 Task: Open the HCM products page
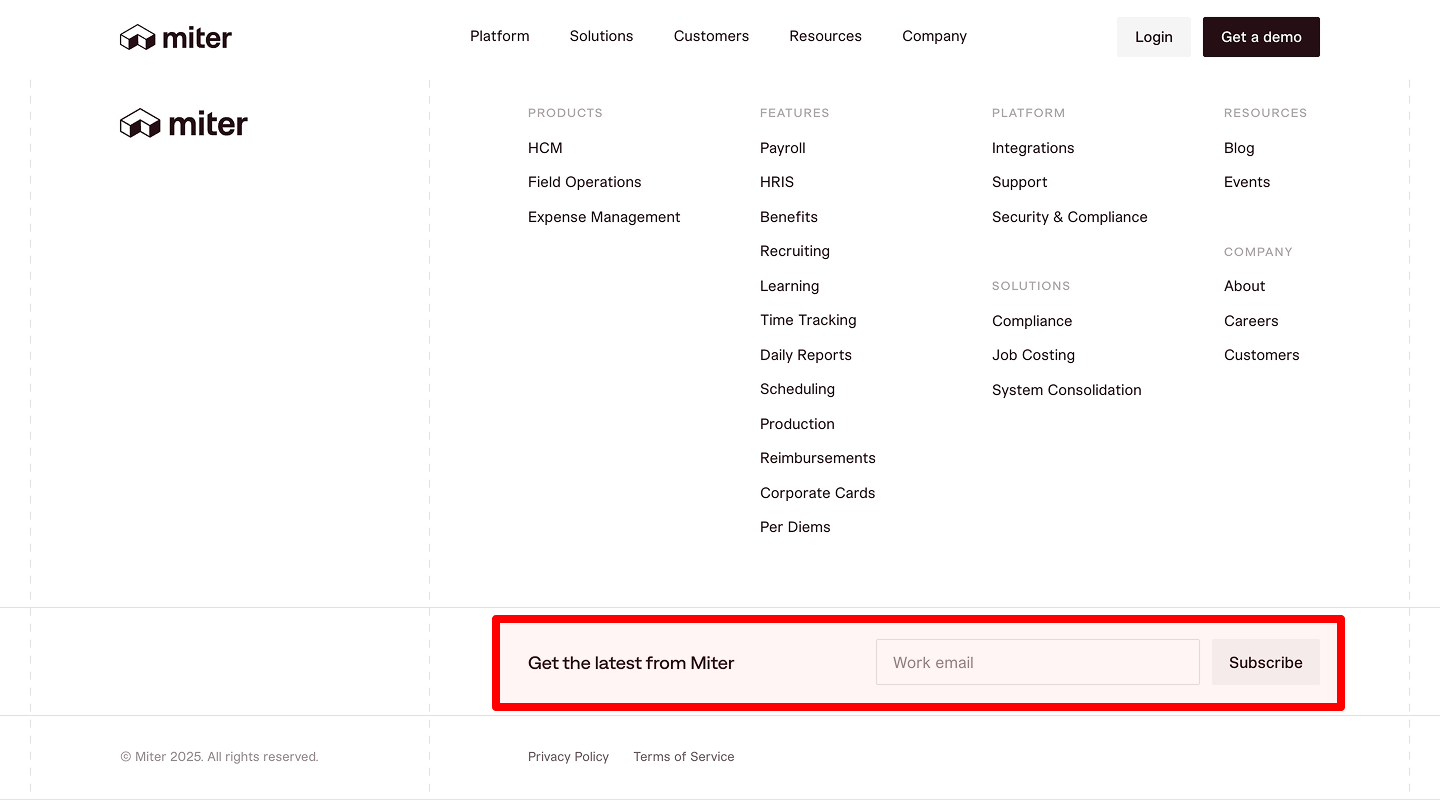545,147
